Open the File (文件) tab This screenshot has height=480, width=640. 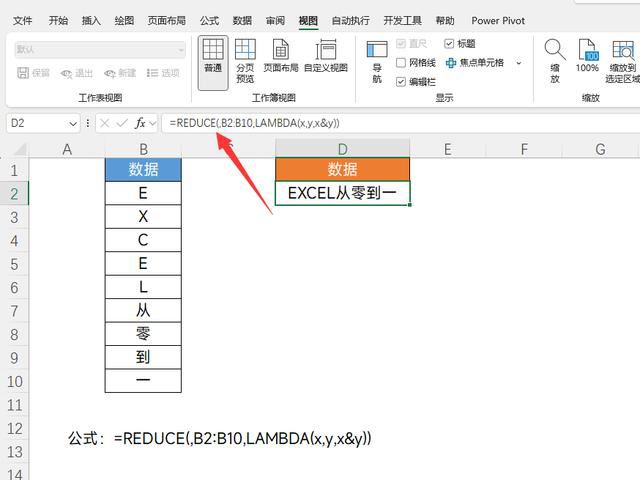click(x=22, y=20)
